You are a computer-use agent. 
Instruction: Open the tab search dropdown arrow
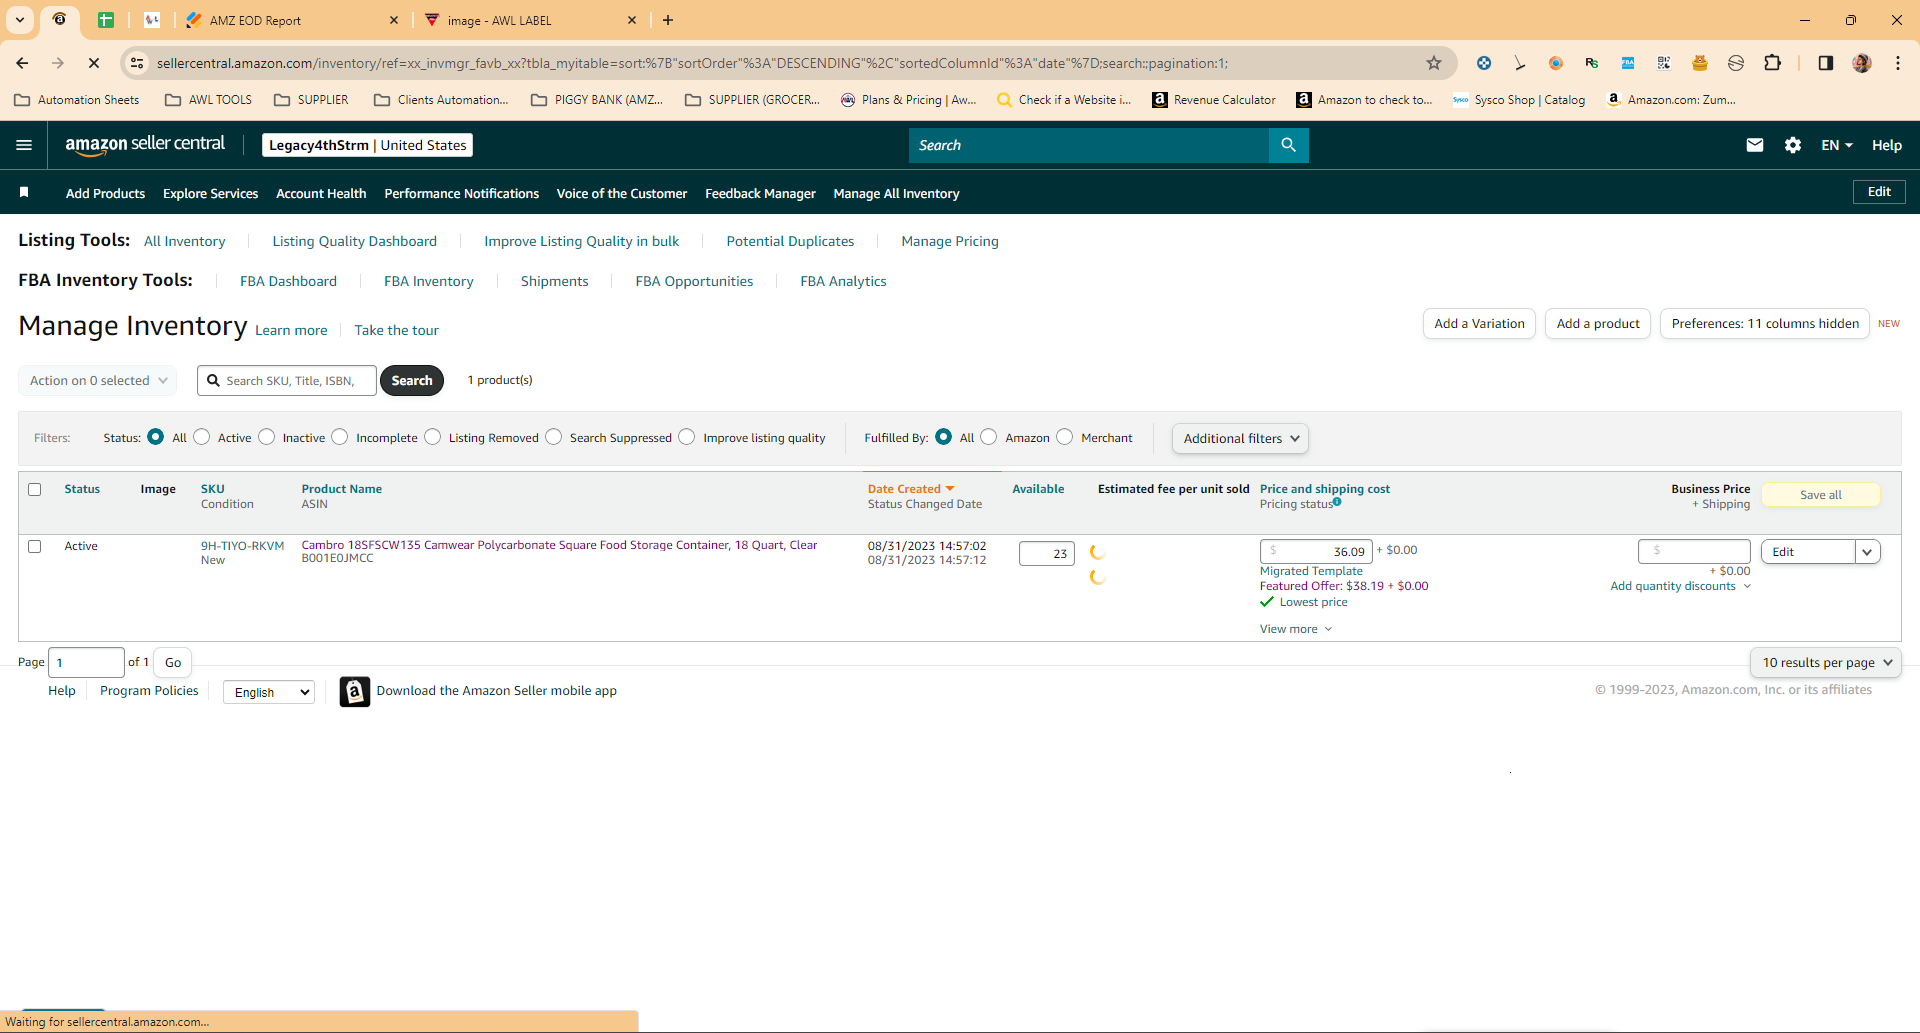pos(20,20)
